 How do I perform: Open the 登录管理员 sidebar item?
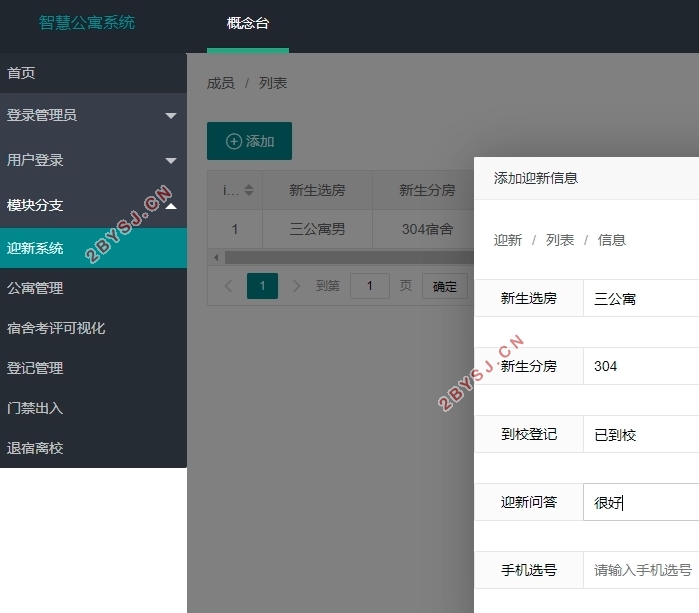point(93,115)
